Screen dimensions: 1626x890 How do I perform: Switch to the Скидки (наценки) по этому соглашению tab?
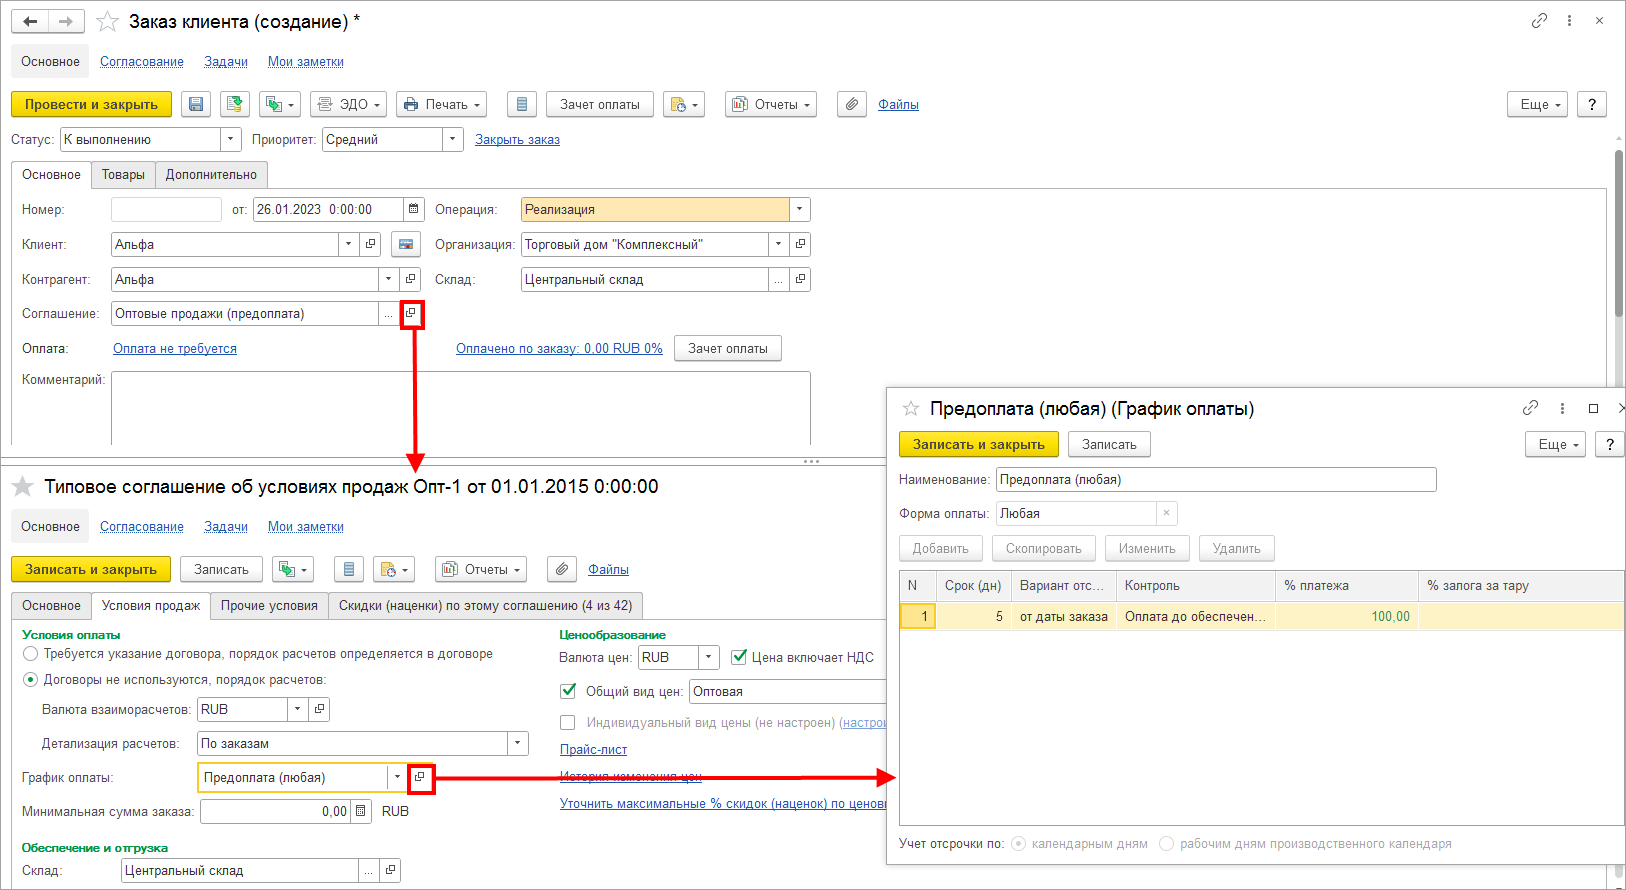(485, 605)
